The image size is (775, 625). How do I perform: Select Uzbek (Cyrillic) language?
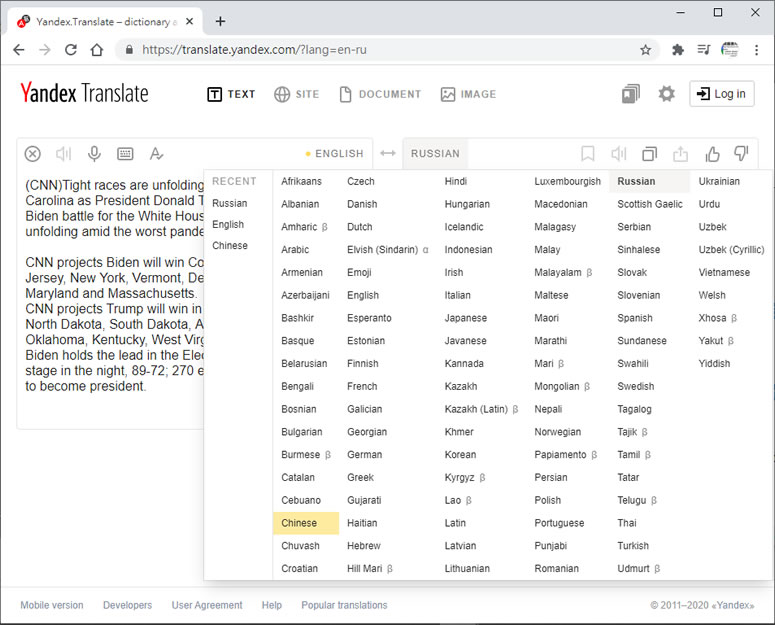[x=732, y=250]
